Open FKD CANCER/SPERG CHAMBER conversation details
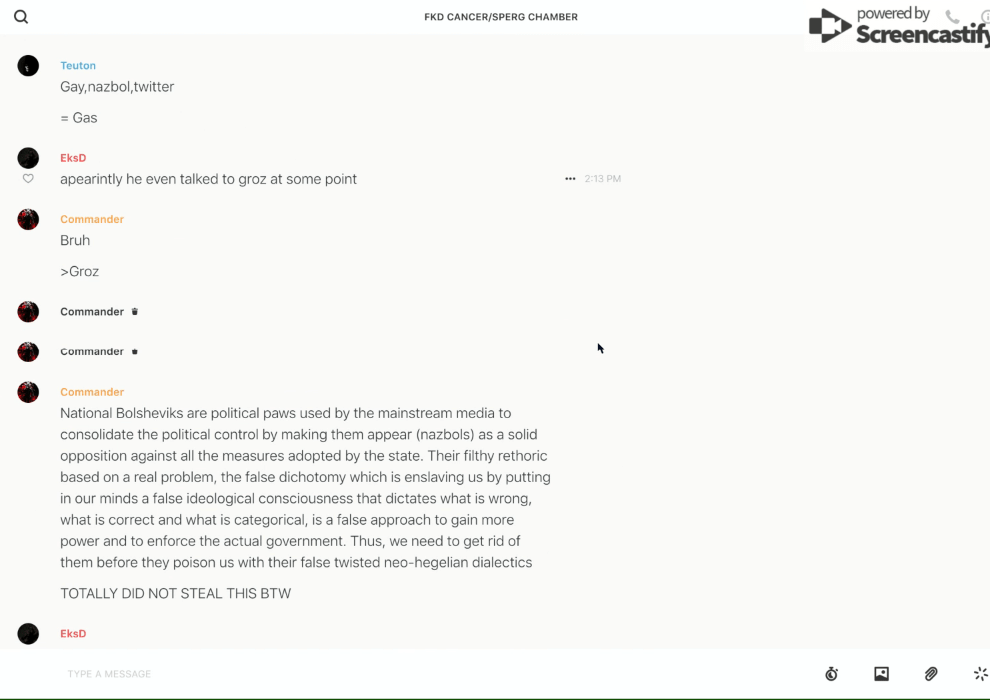Screen dimensions: 990x700 pyautogui.click(x=500, y=17)
